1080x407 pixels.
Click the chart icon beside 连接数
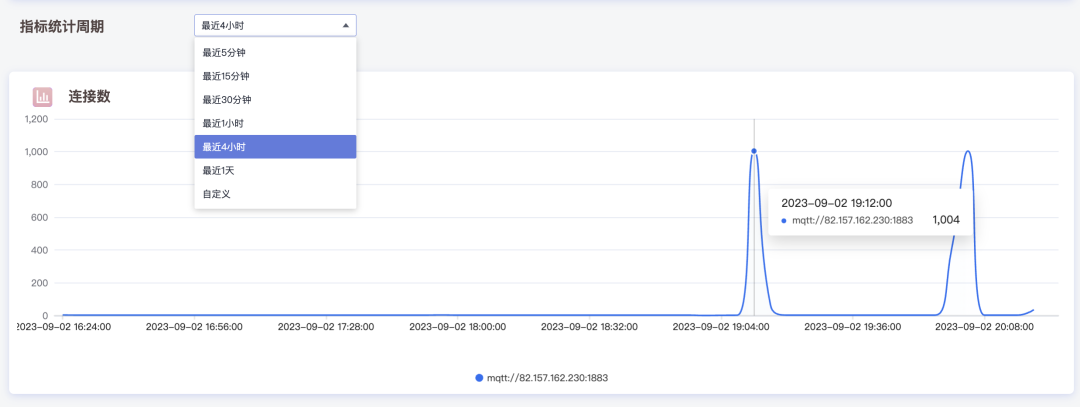coord(42,97)
